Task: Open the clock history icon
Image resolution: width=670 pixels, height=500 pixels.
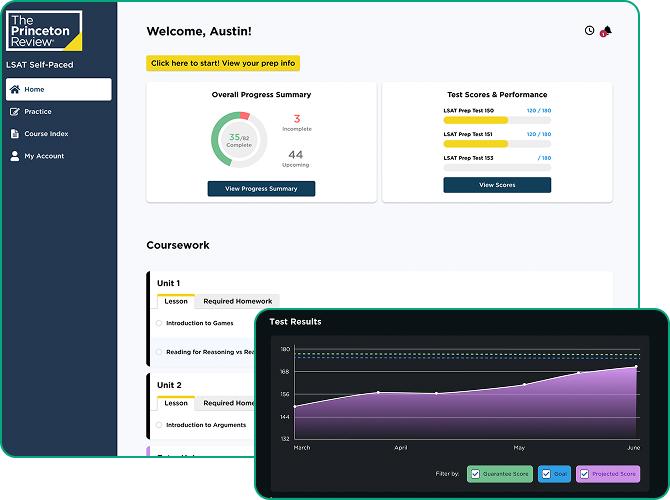Action: (589, 31)
